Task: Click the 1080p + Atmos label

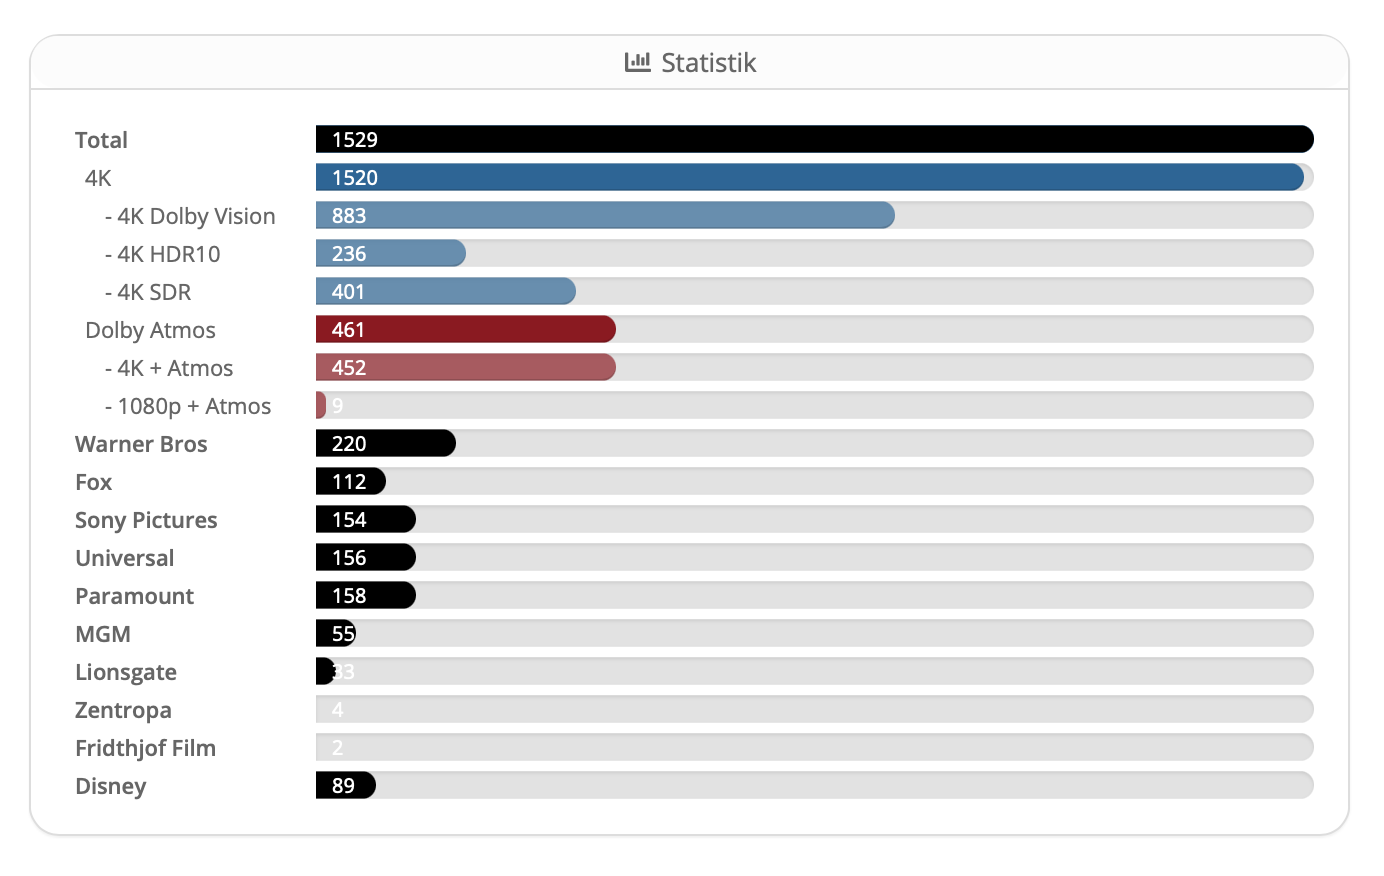Action: (x=188, y=406)
